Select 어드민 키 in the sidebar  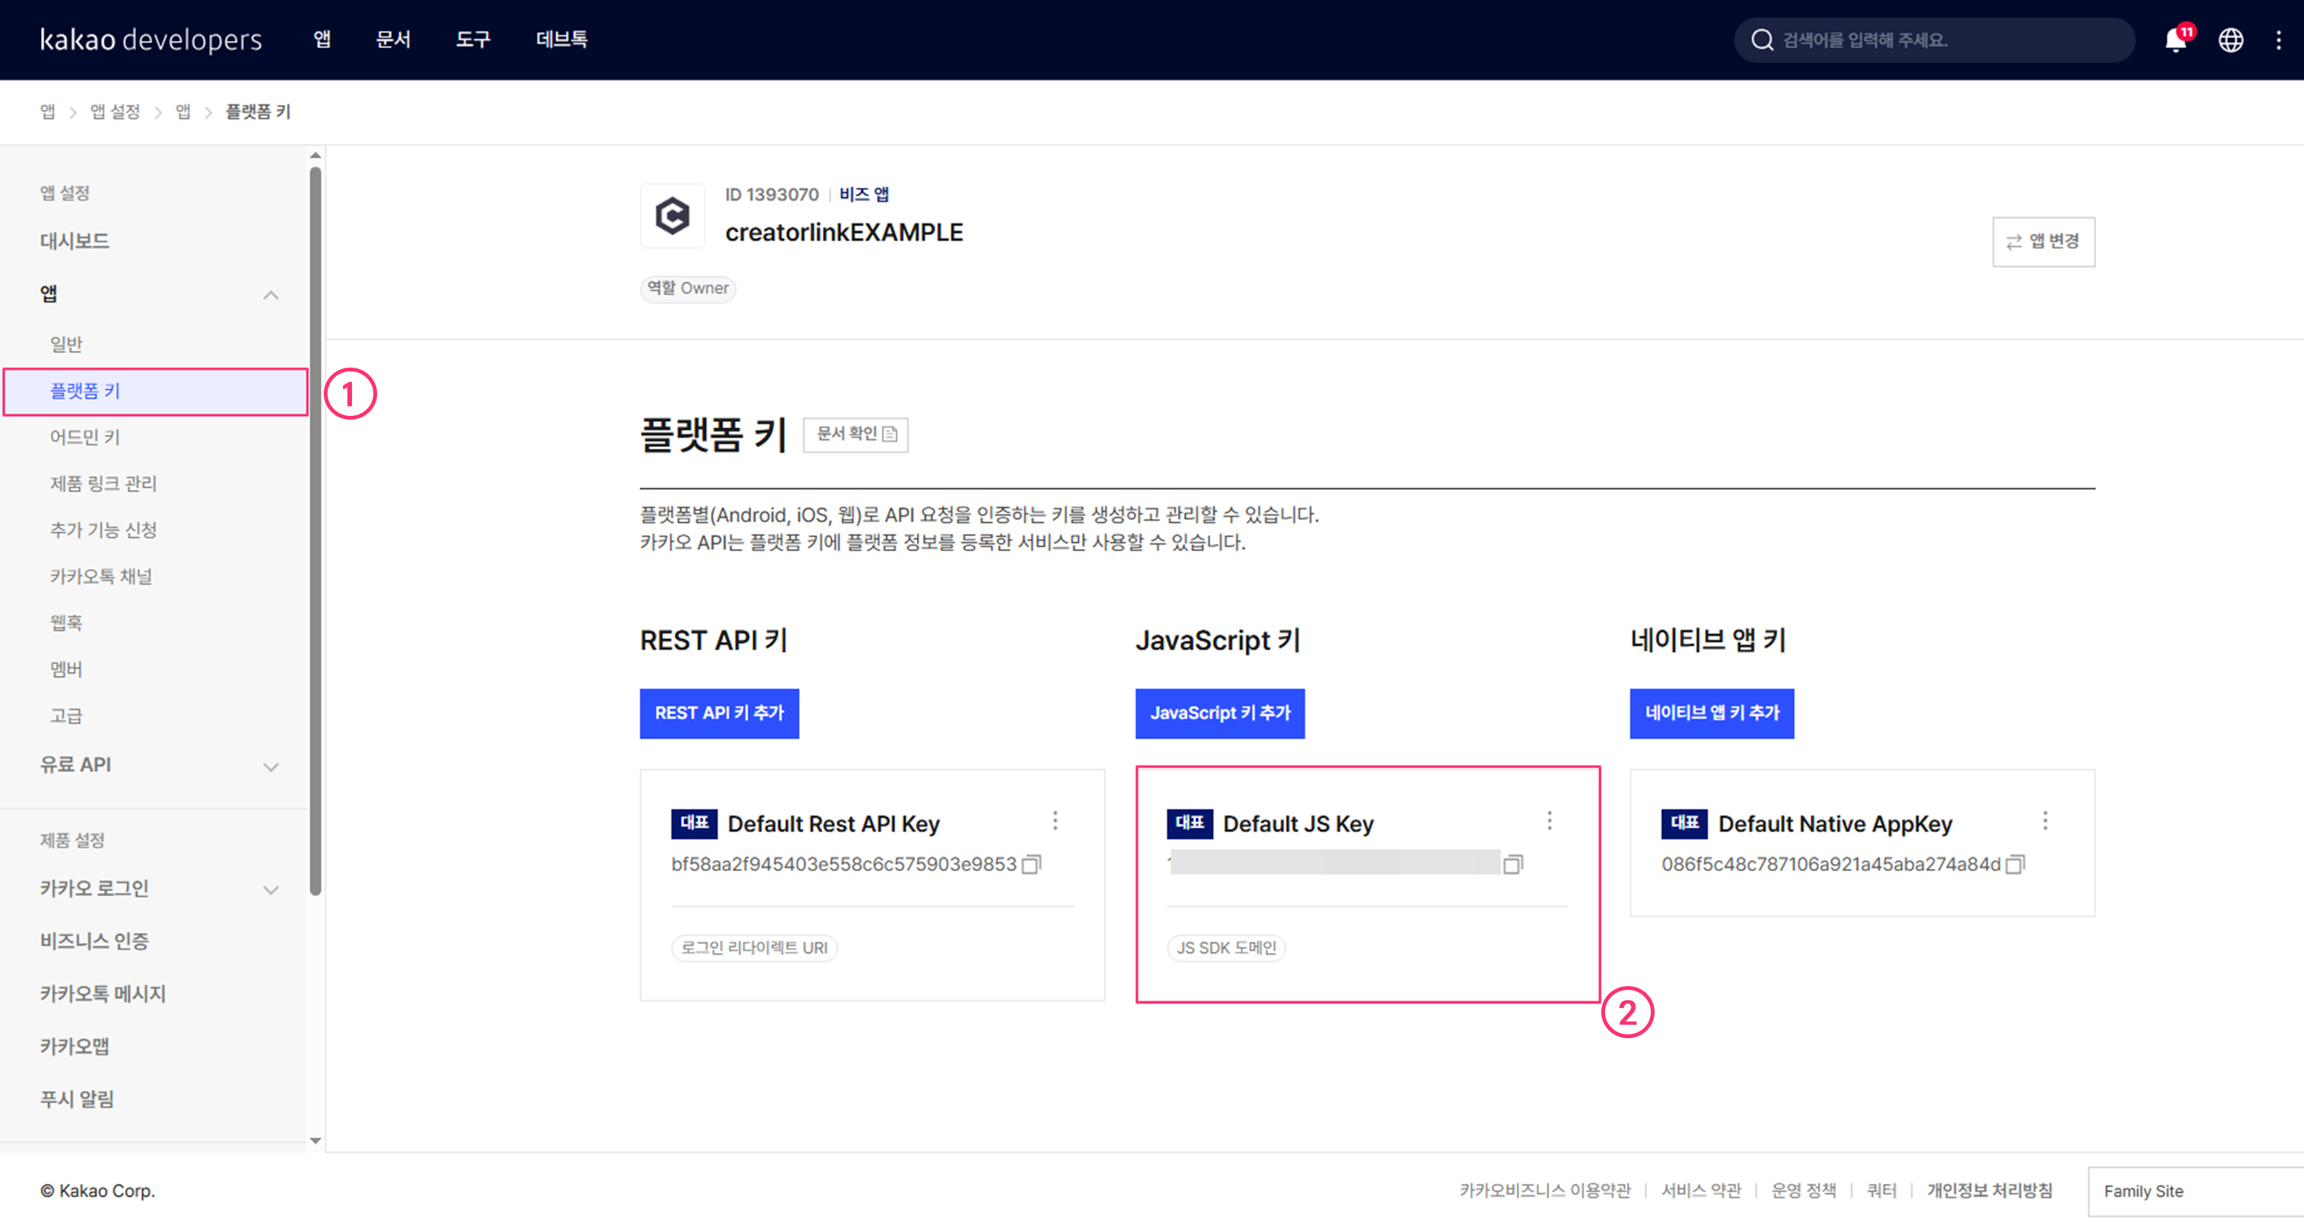85,437
